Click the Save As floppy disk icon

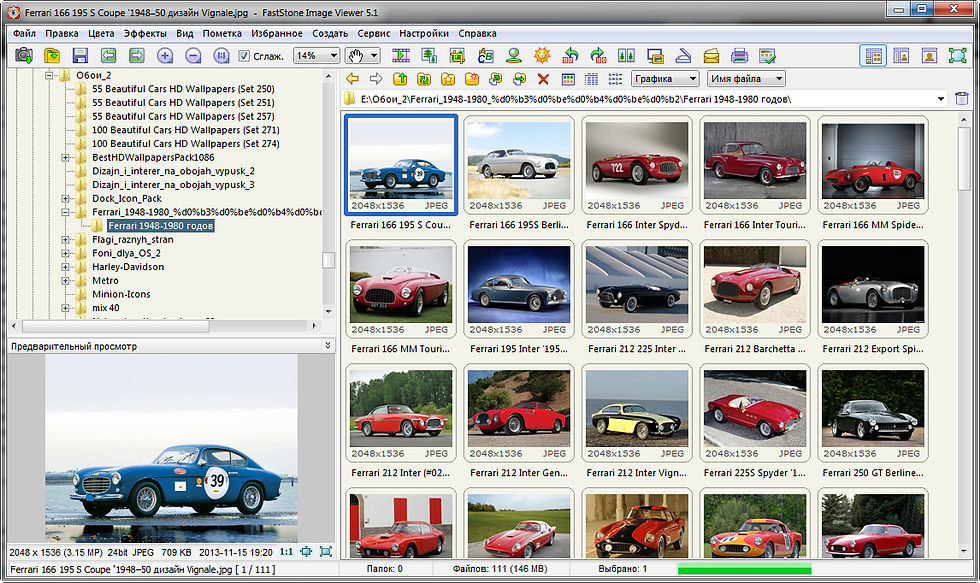(x=80, y=56)
